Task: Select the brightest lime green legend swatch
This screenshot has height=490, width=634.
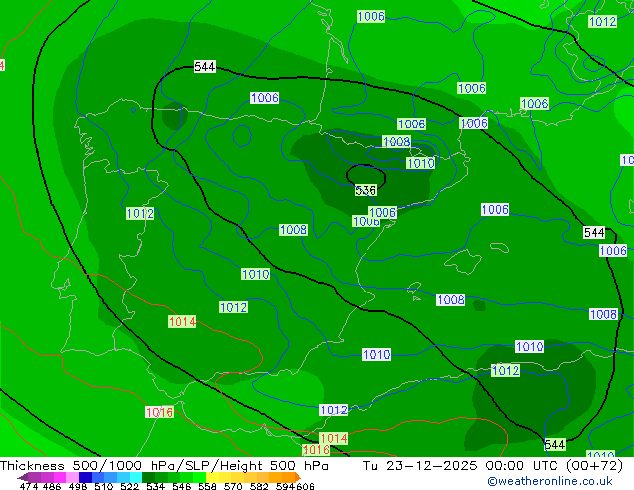Action: 199,477
